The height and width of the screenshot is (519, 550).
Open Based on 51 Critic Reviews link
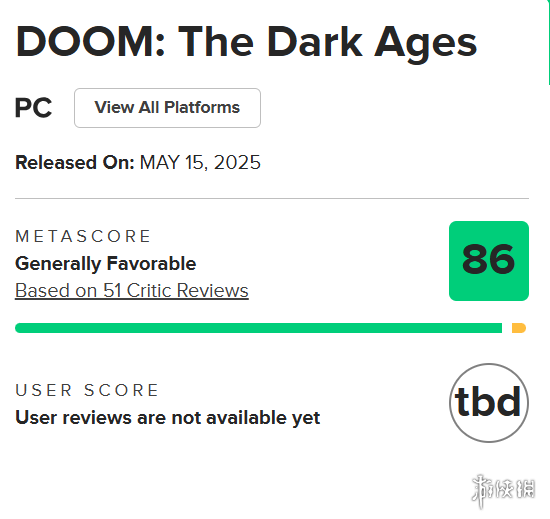click(x=132, y=291)
